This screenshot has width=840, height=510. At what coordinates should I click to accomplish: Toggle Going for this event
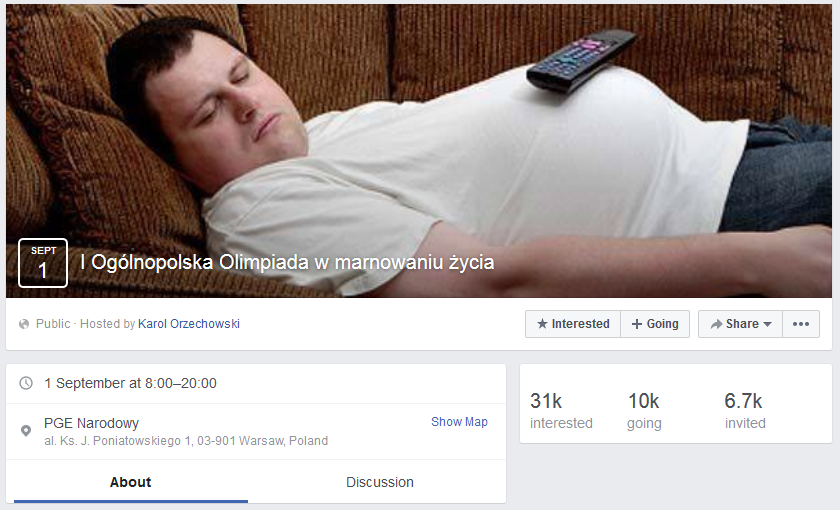coord(655,324)
